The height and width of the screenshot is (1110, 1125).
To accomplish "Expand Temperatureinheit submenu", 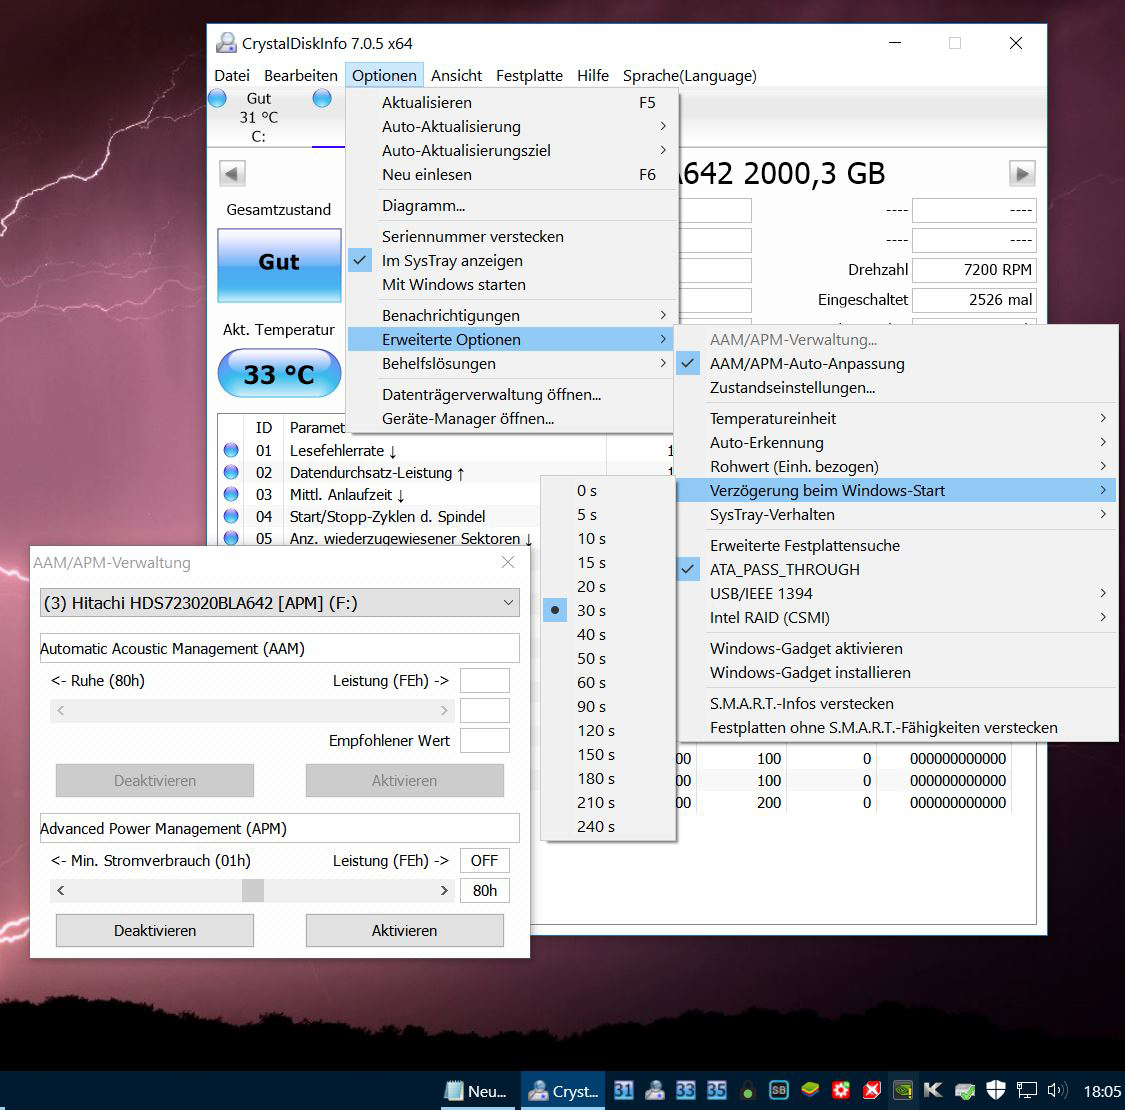I will point(897,418).
